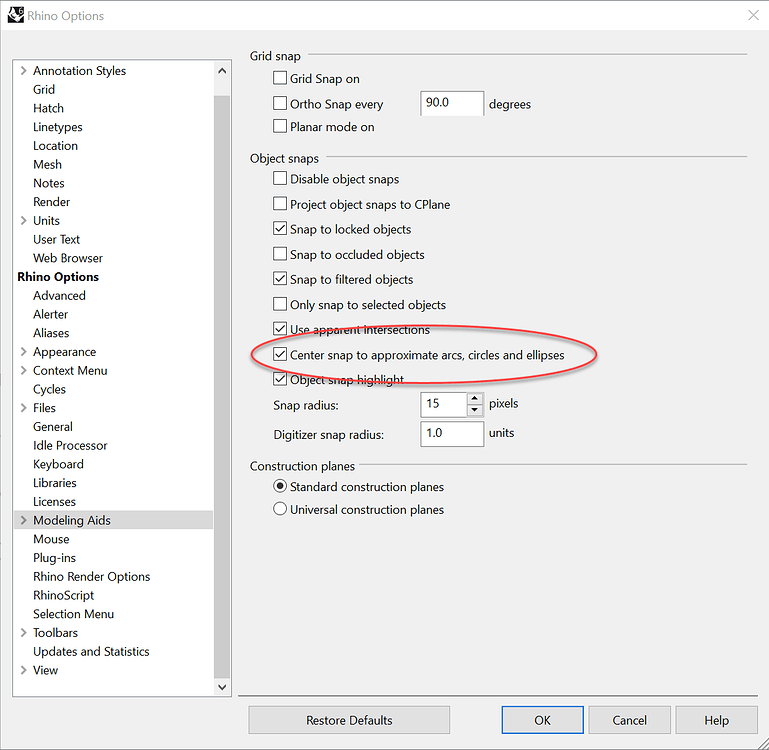Expand the Files tree node

(23, 408)
